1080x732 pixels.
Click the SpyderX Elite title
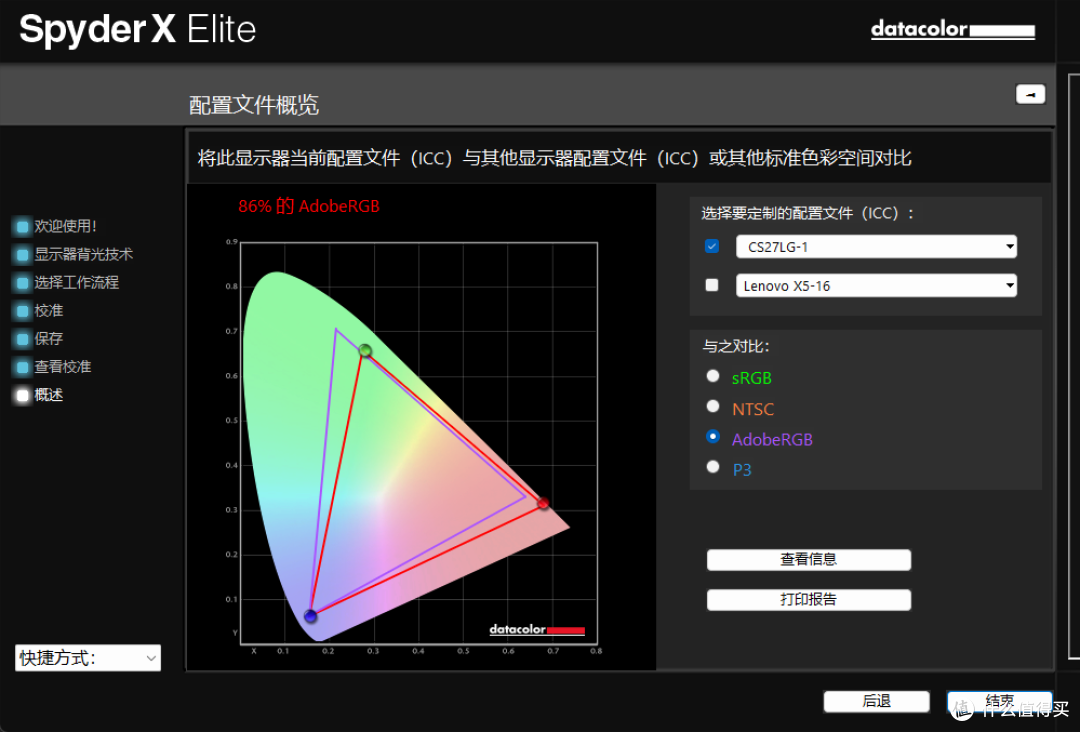pyautogui.click(x=138, y=30)
